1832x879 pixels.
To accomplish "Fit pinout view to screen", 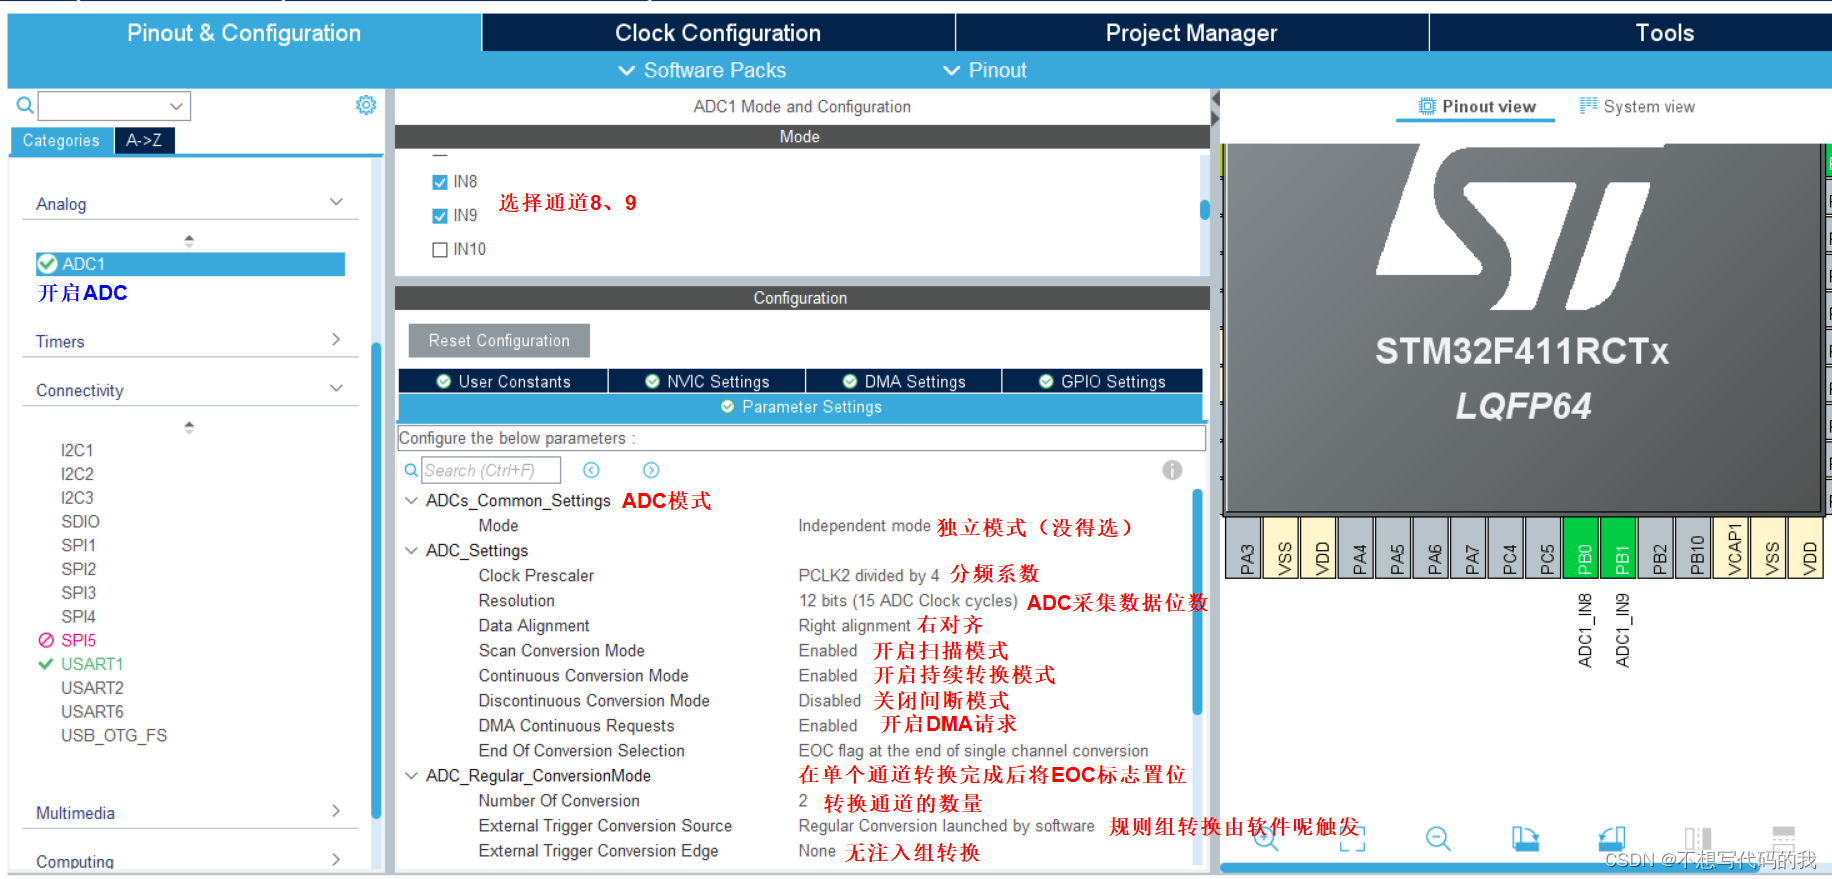I will tap(1352, 838).
